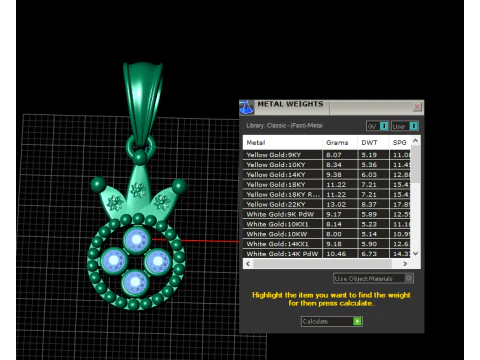Viewport: 480px width, 360px height.
Task: Click the 8.37 DWT value
Action: pos(369,204)
